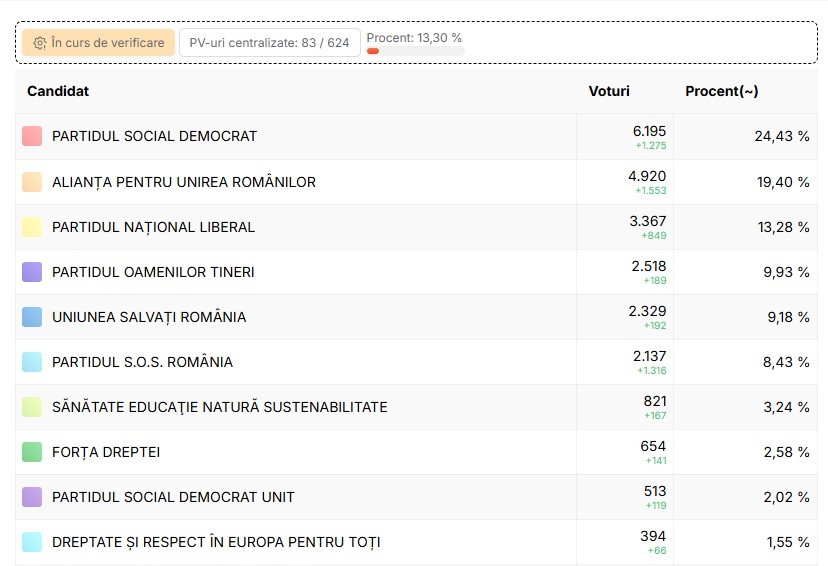Click the green '+66' vote increase
The width and height of the screenshot is (828, 566).
click(x=657, y=551)
